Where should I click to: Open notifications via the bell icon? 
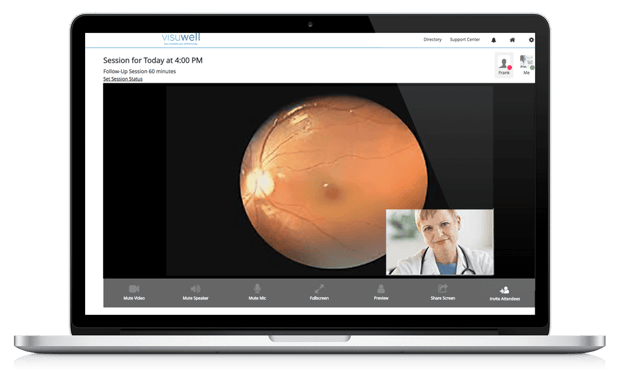pos(493,40)
